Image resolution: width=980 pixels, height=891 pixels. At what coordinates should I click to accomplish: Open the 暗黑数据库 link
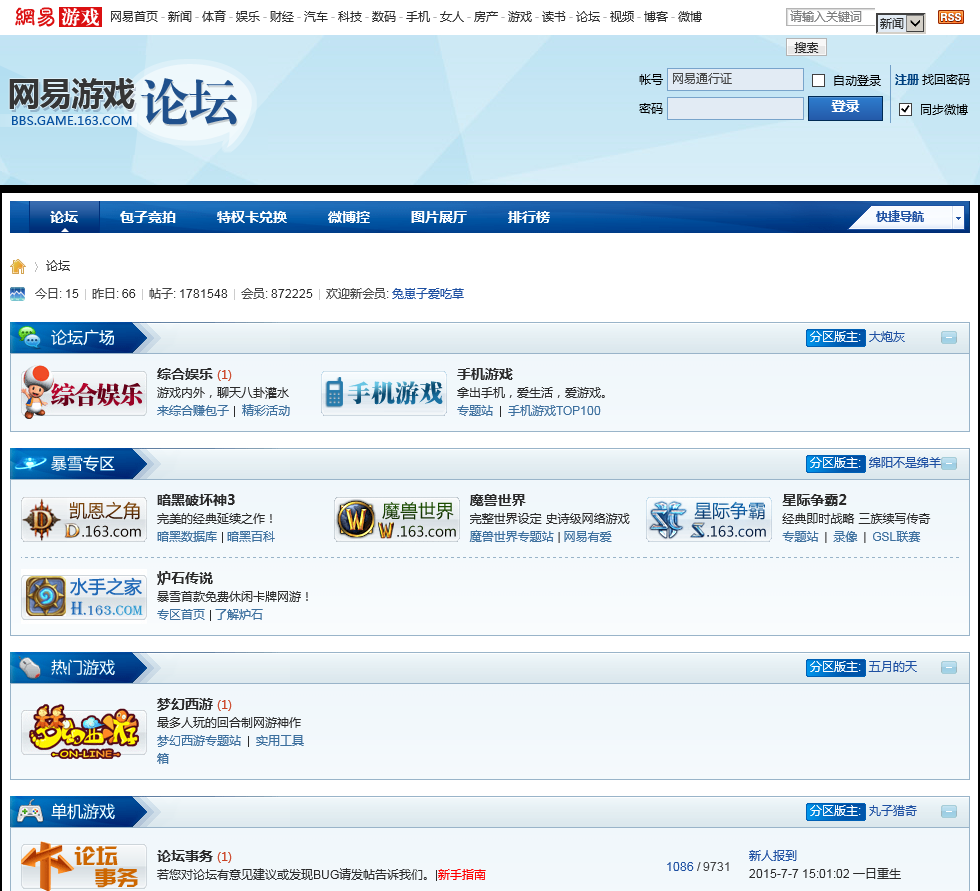click(187, 537)
